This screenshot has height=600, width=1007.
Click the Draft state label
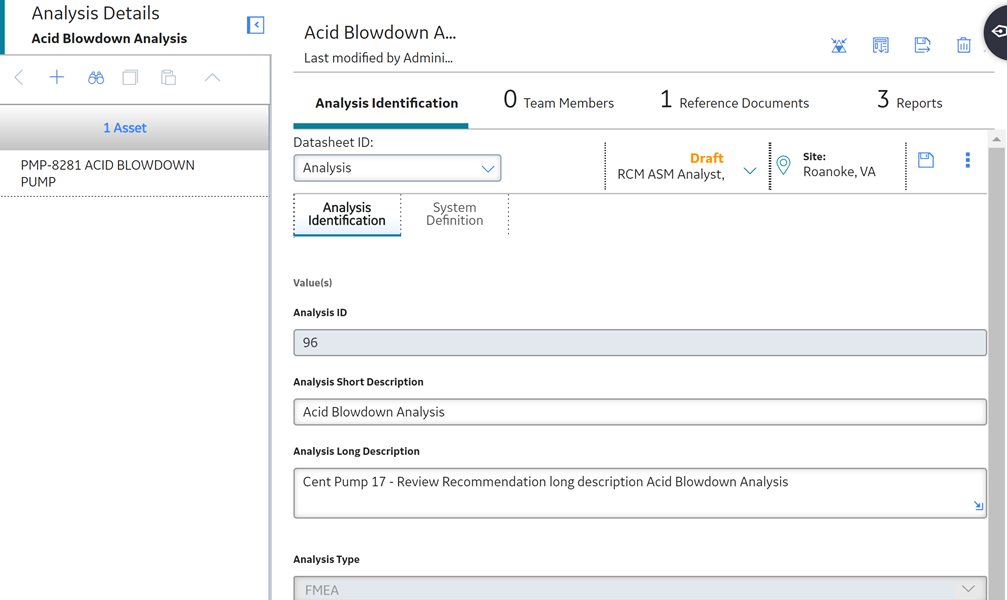[x=706, y=158]
